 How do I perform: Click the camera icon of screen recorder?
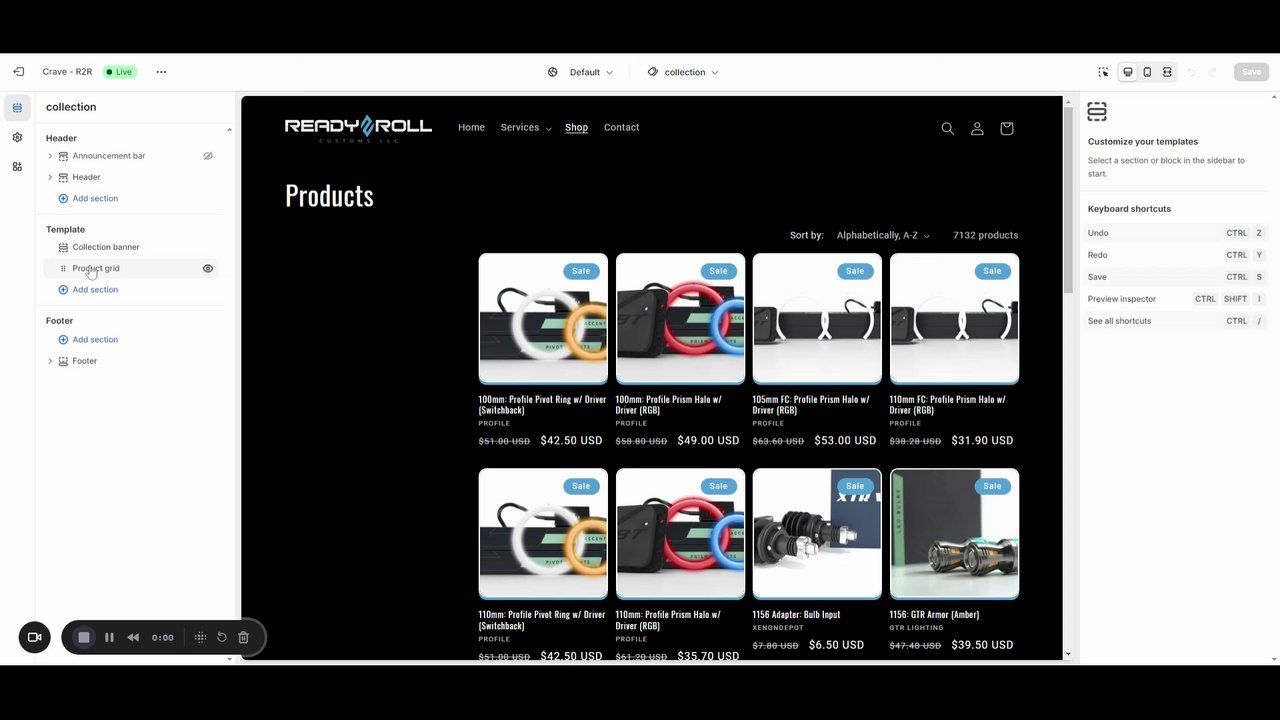34,637
